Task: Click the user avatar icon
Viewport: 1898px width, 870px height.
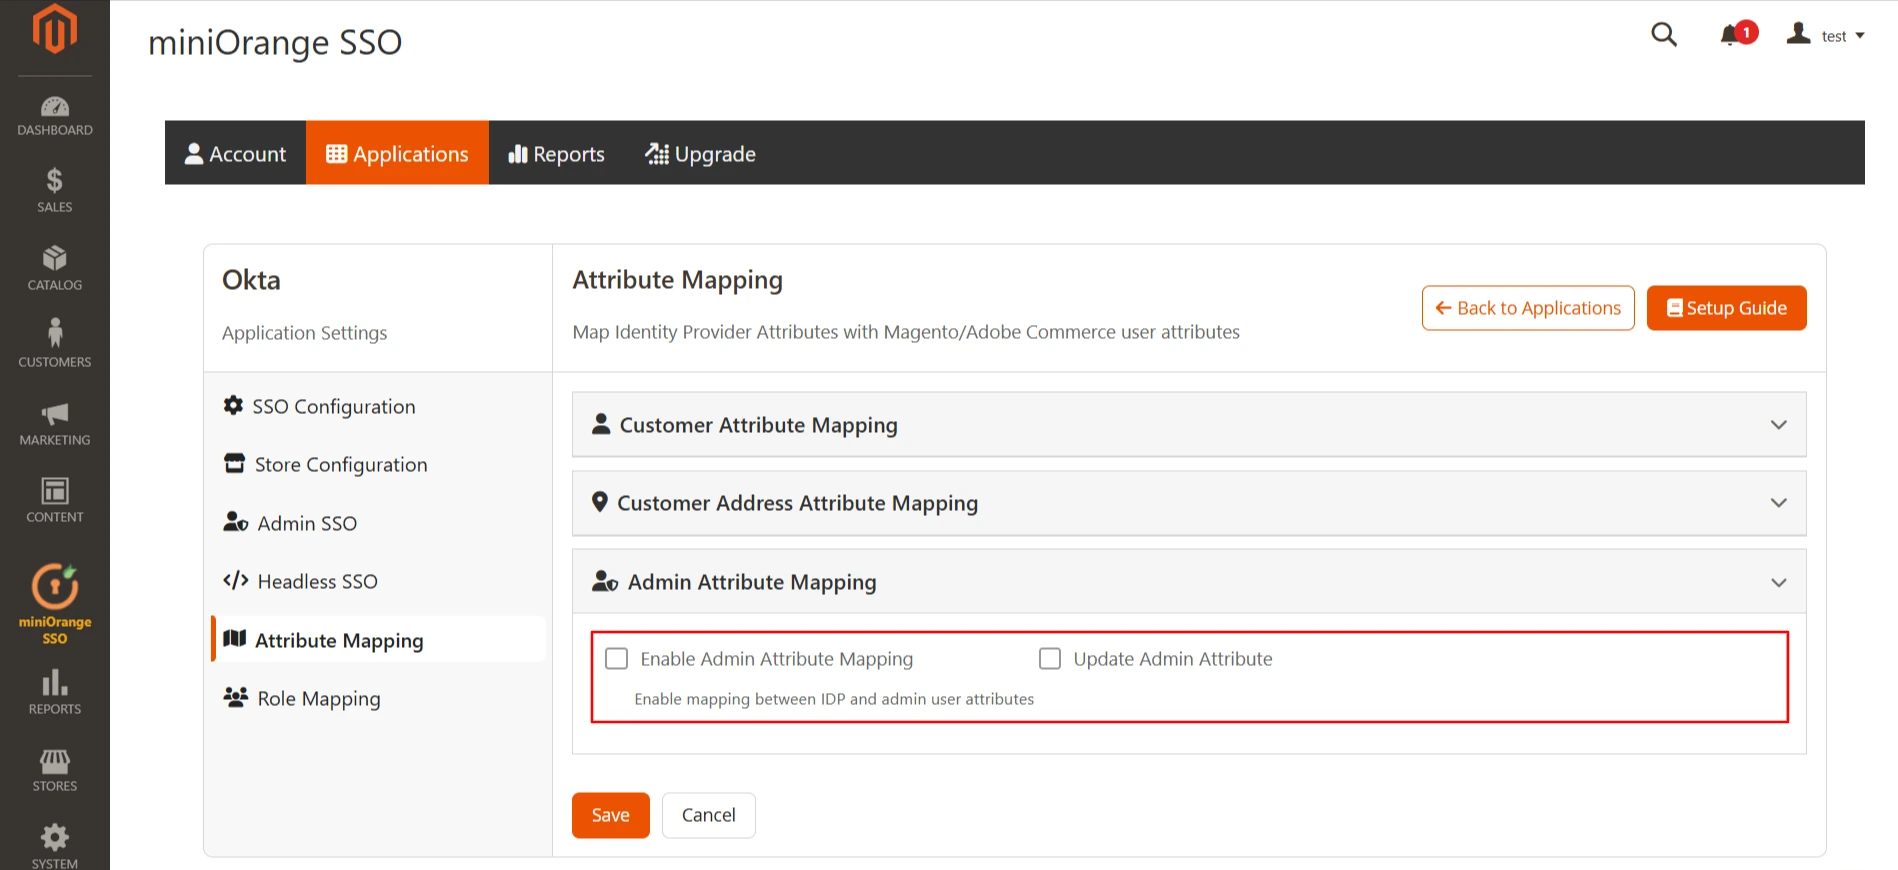Action: pos(1798,33)
